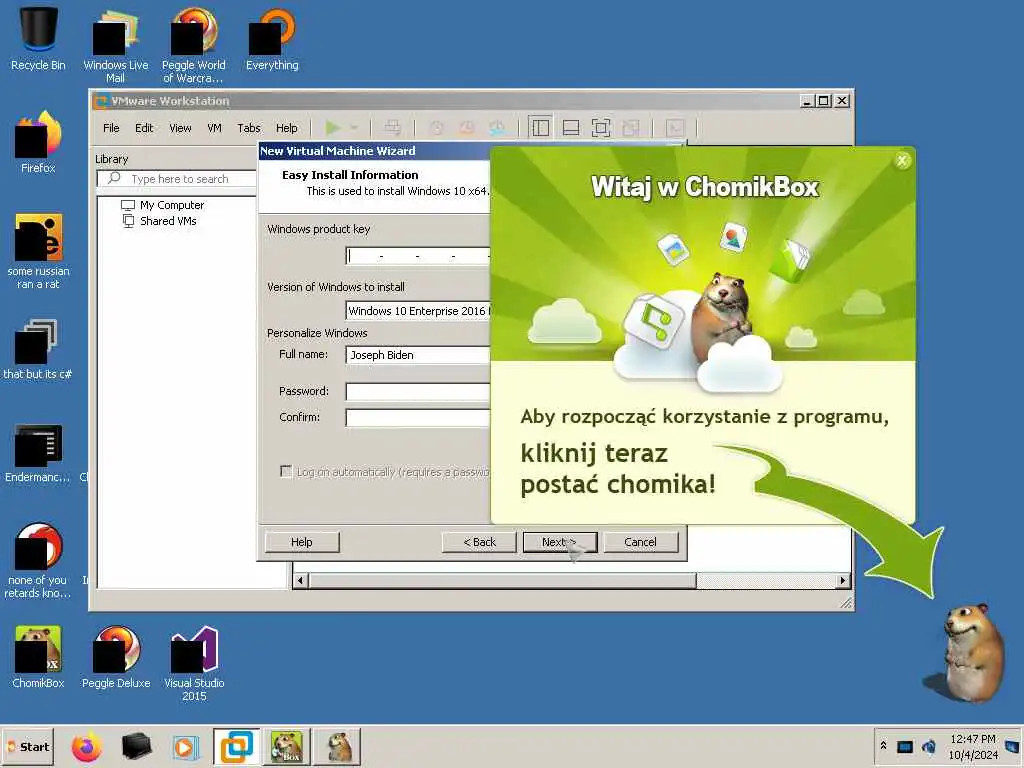The height and width of the screenshot is (768, 1024).
Task: Click the Start button
Action: (x=28, y=747)
